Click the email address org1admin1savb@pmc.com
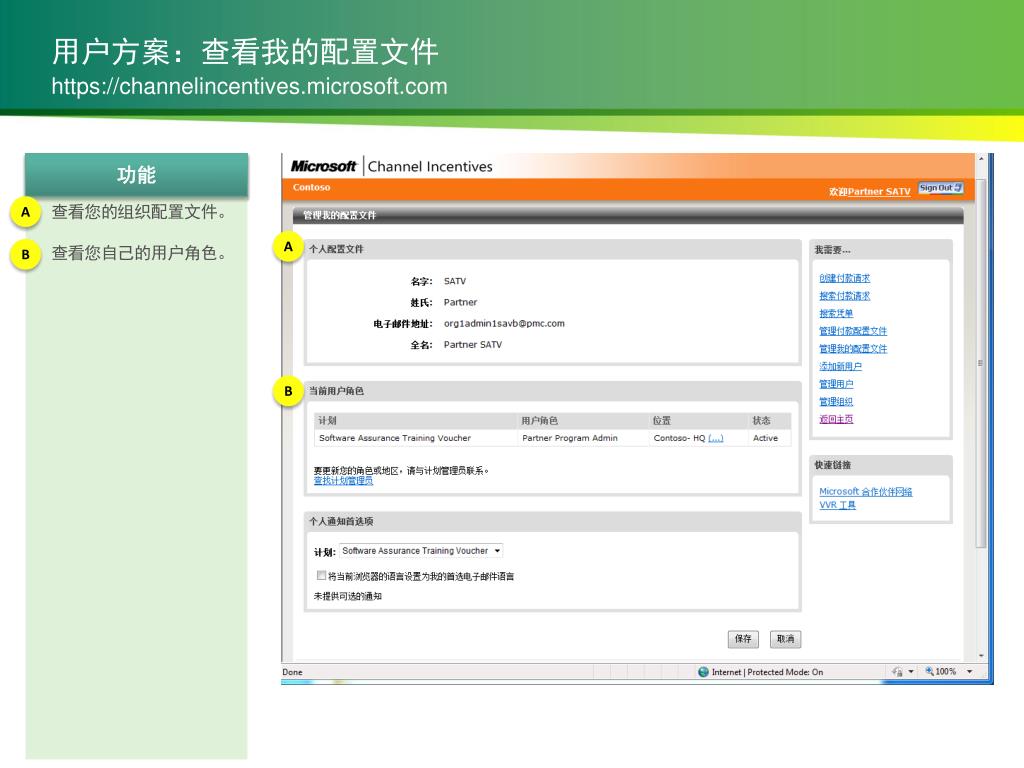The width and height of the screenshot is (1024, 768). click(504, 323)
